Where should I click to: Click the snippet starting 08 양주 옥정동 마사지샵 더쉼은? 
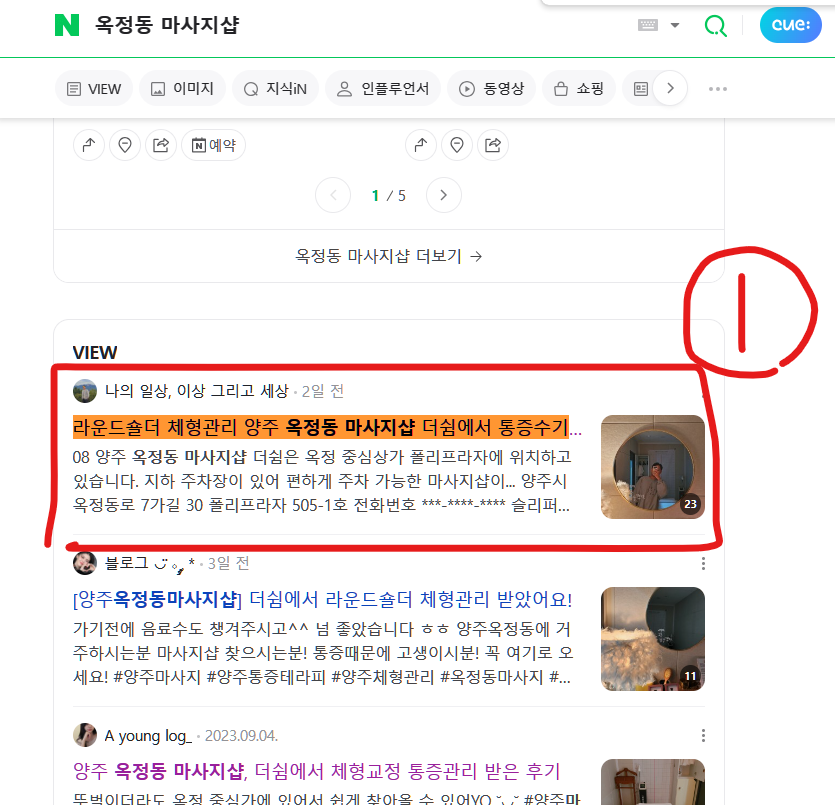tap(322, 481)
